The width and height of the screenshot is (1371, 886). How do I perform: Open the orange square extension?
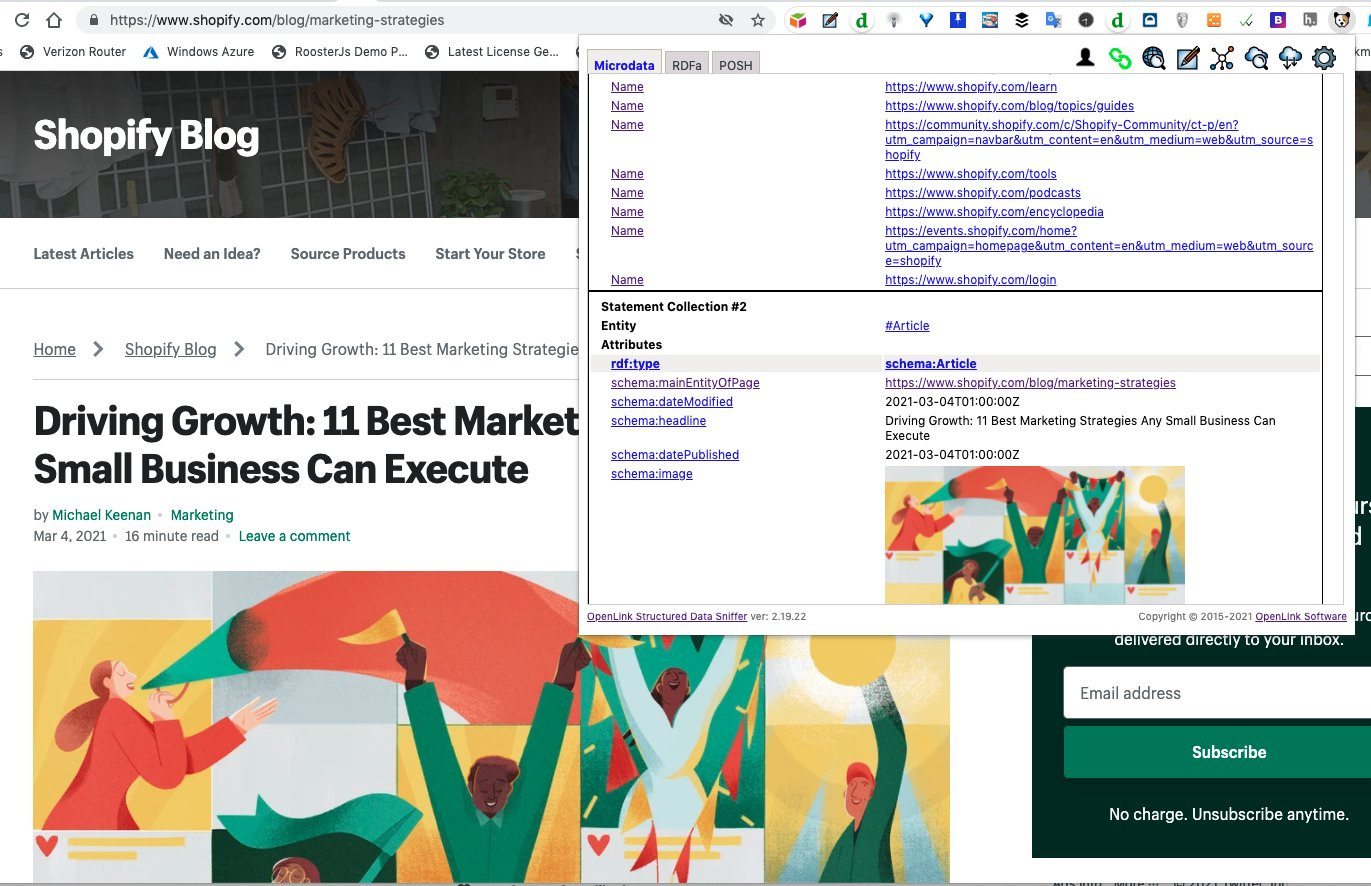(x=1214, y=20)
